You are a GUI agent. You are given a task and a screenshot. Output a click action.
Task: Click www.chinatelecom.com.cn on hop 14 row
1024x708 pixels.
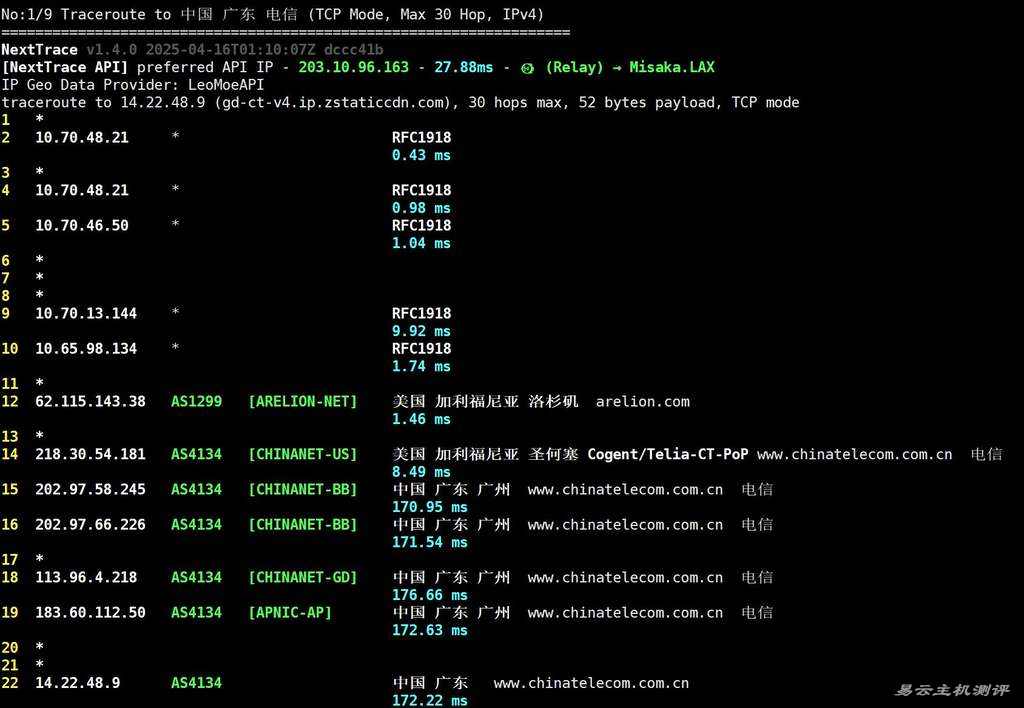855,455
